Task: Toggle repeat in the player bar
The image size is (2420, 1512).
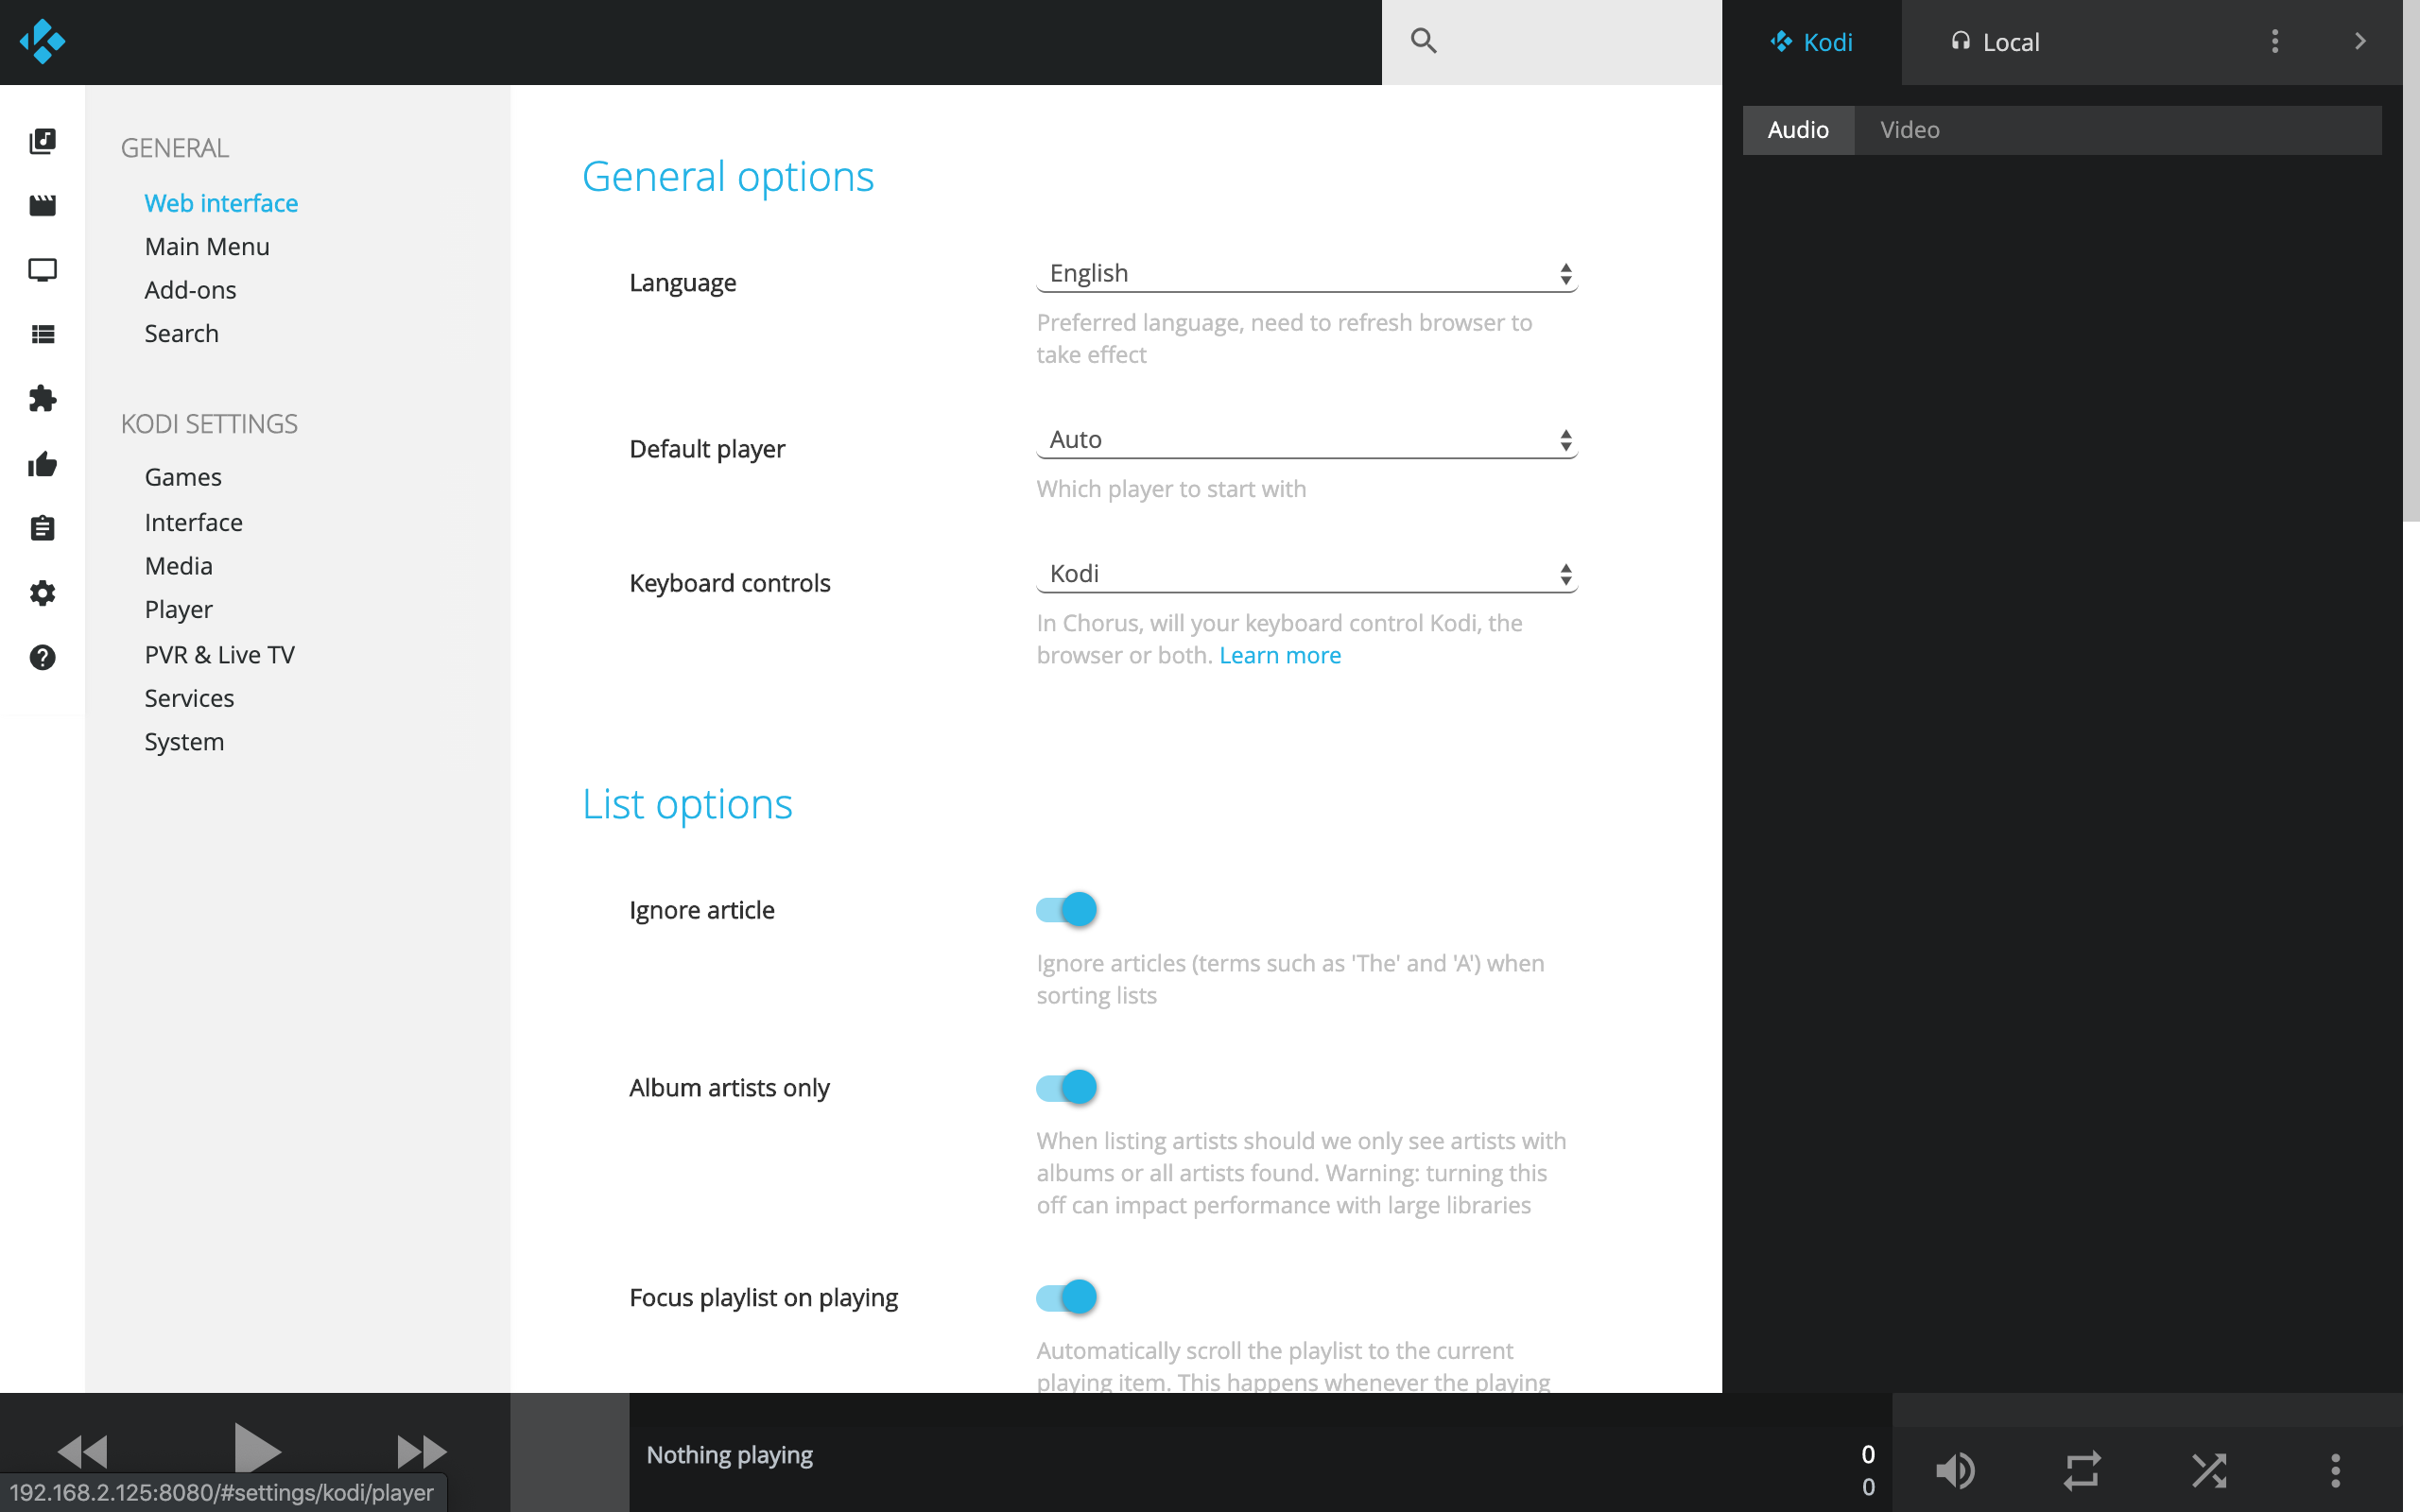Action: point(2082,1470)
